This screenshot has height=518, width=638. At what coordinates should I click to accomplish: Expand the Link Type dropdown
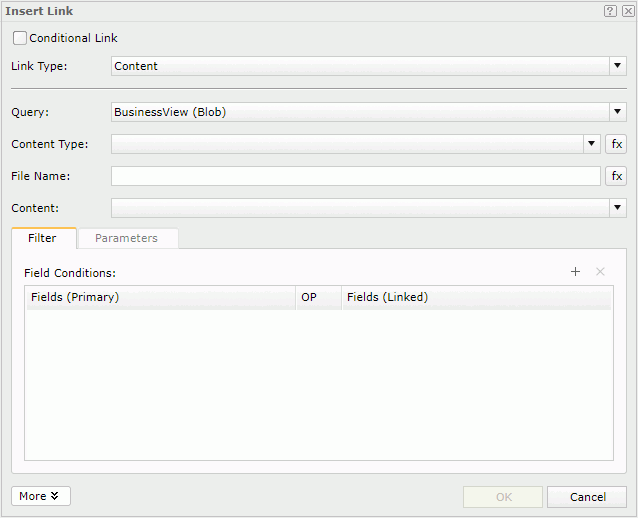pos(617,66)
